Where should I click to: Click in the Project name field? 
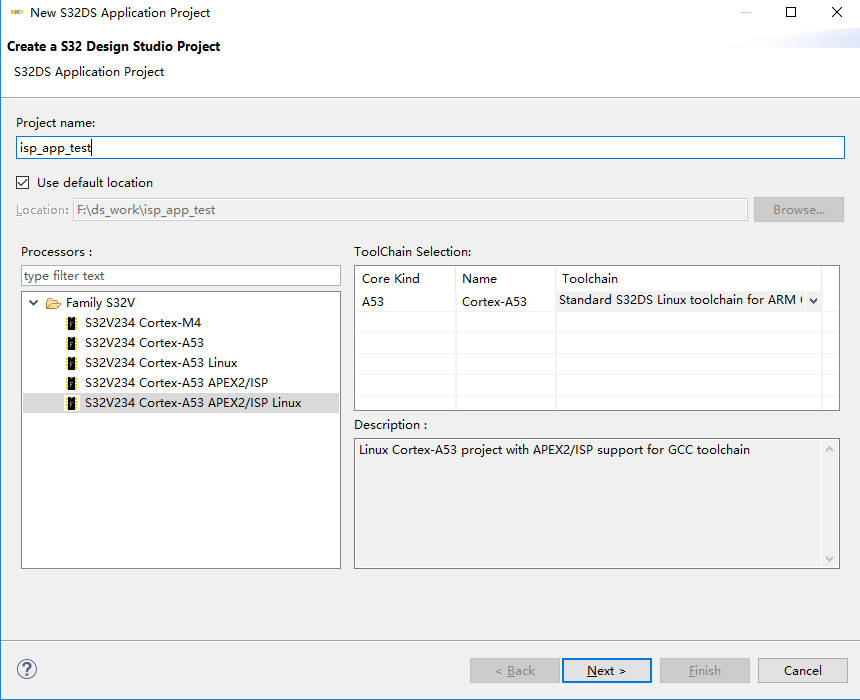(x=430, y=147)
